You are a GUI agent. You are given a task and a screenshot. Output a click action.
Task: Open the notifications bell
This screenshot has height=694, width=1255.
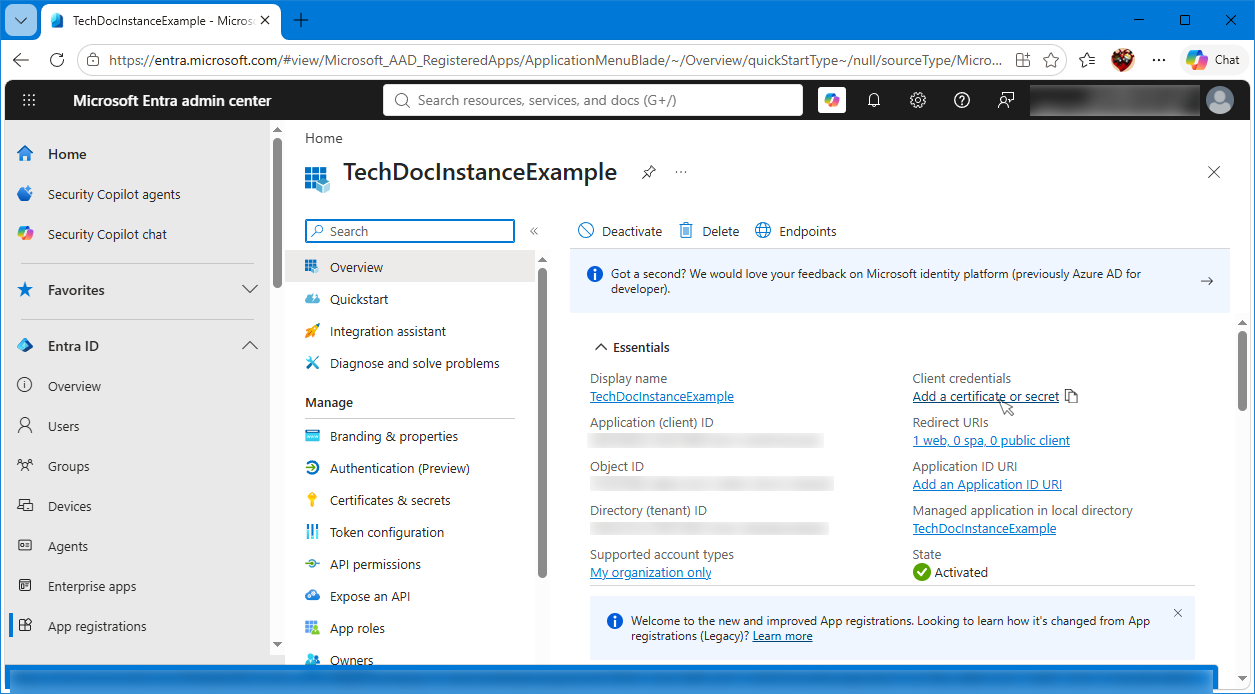(874, 100)
